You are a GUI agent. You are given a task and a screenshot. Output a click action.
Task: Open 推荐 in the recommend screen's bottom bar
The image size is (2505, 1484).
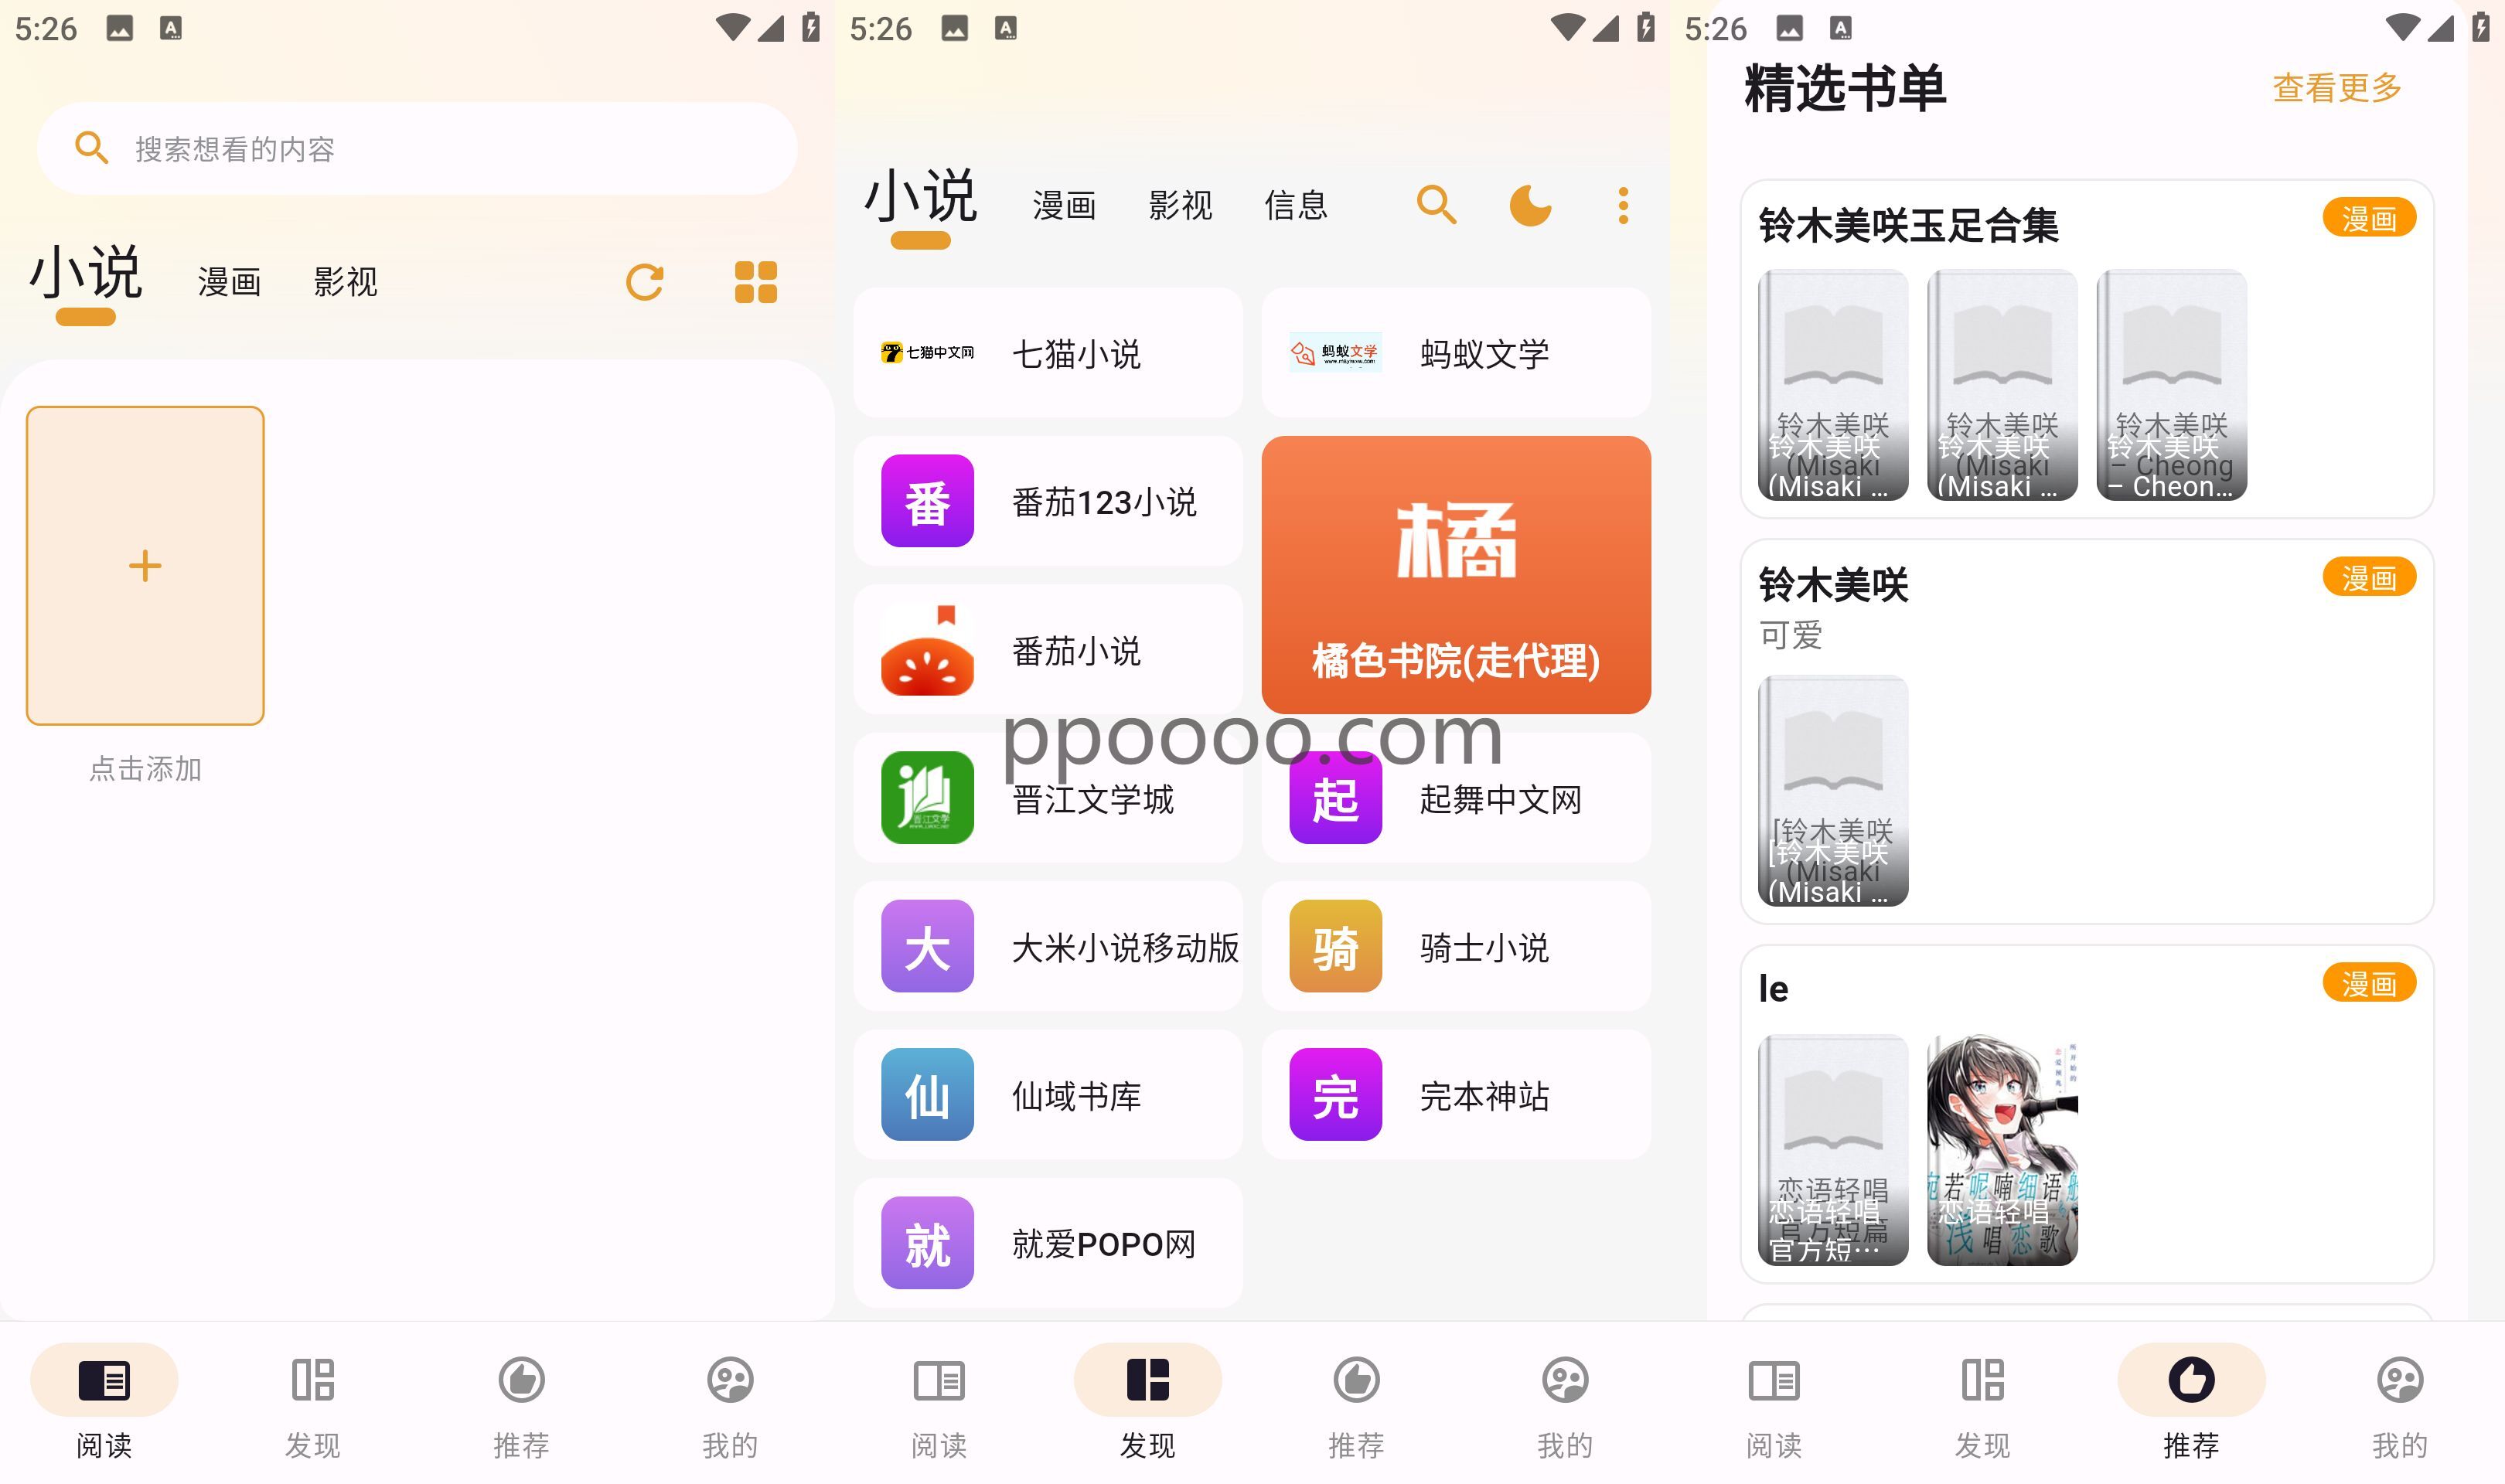pyautogui.click(x=2191, y=1402)
